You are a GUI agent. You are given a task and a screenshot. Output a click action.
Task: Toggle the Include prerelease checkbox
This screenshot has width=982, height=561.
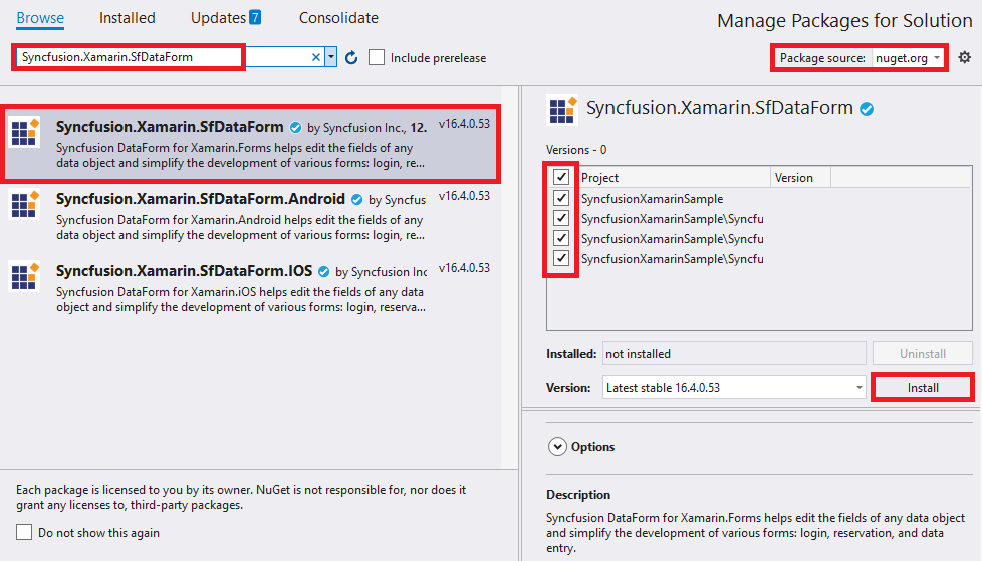pyautogui.click(x=377, y=58)
